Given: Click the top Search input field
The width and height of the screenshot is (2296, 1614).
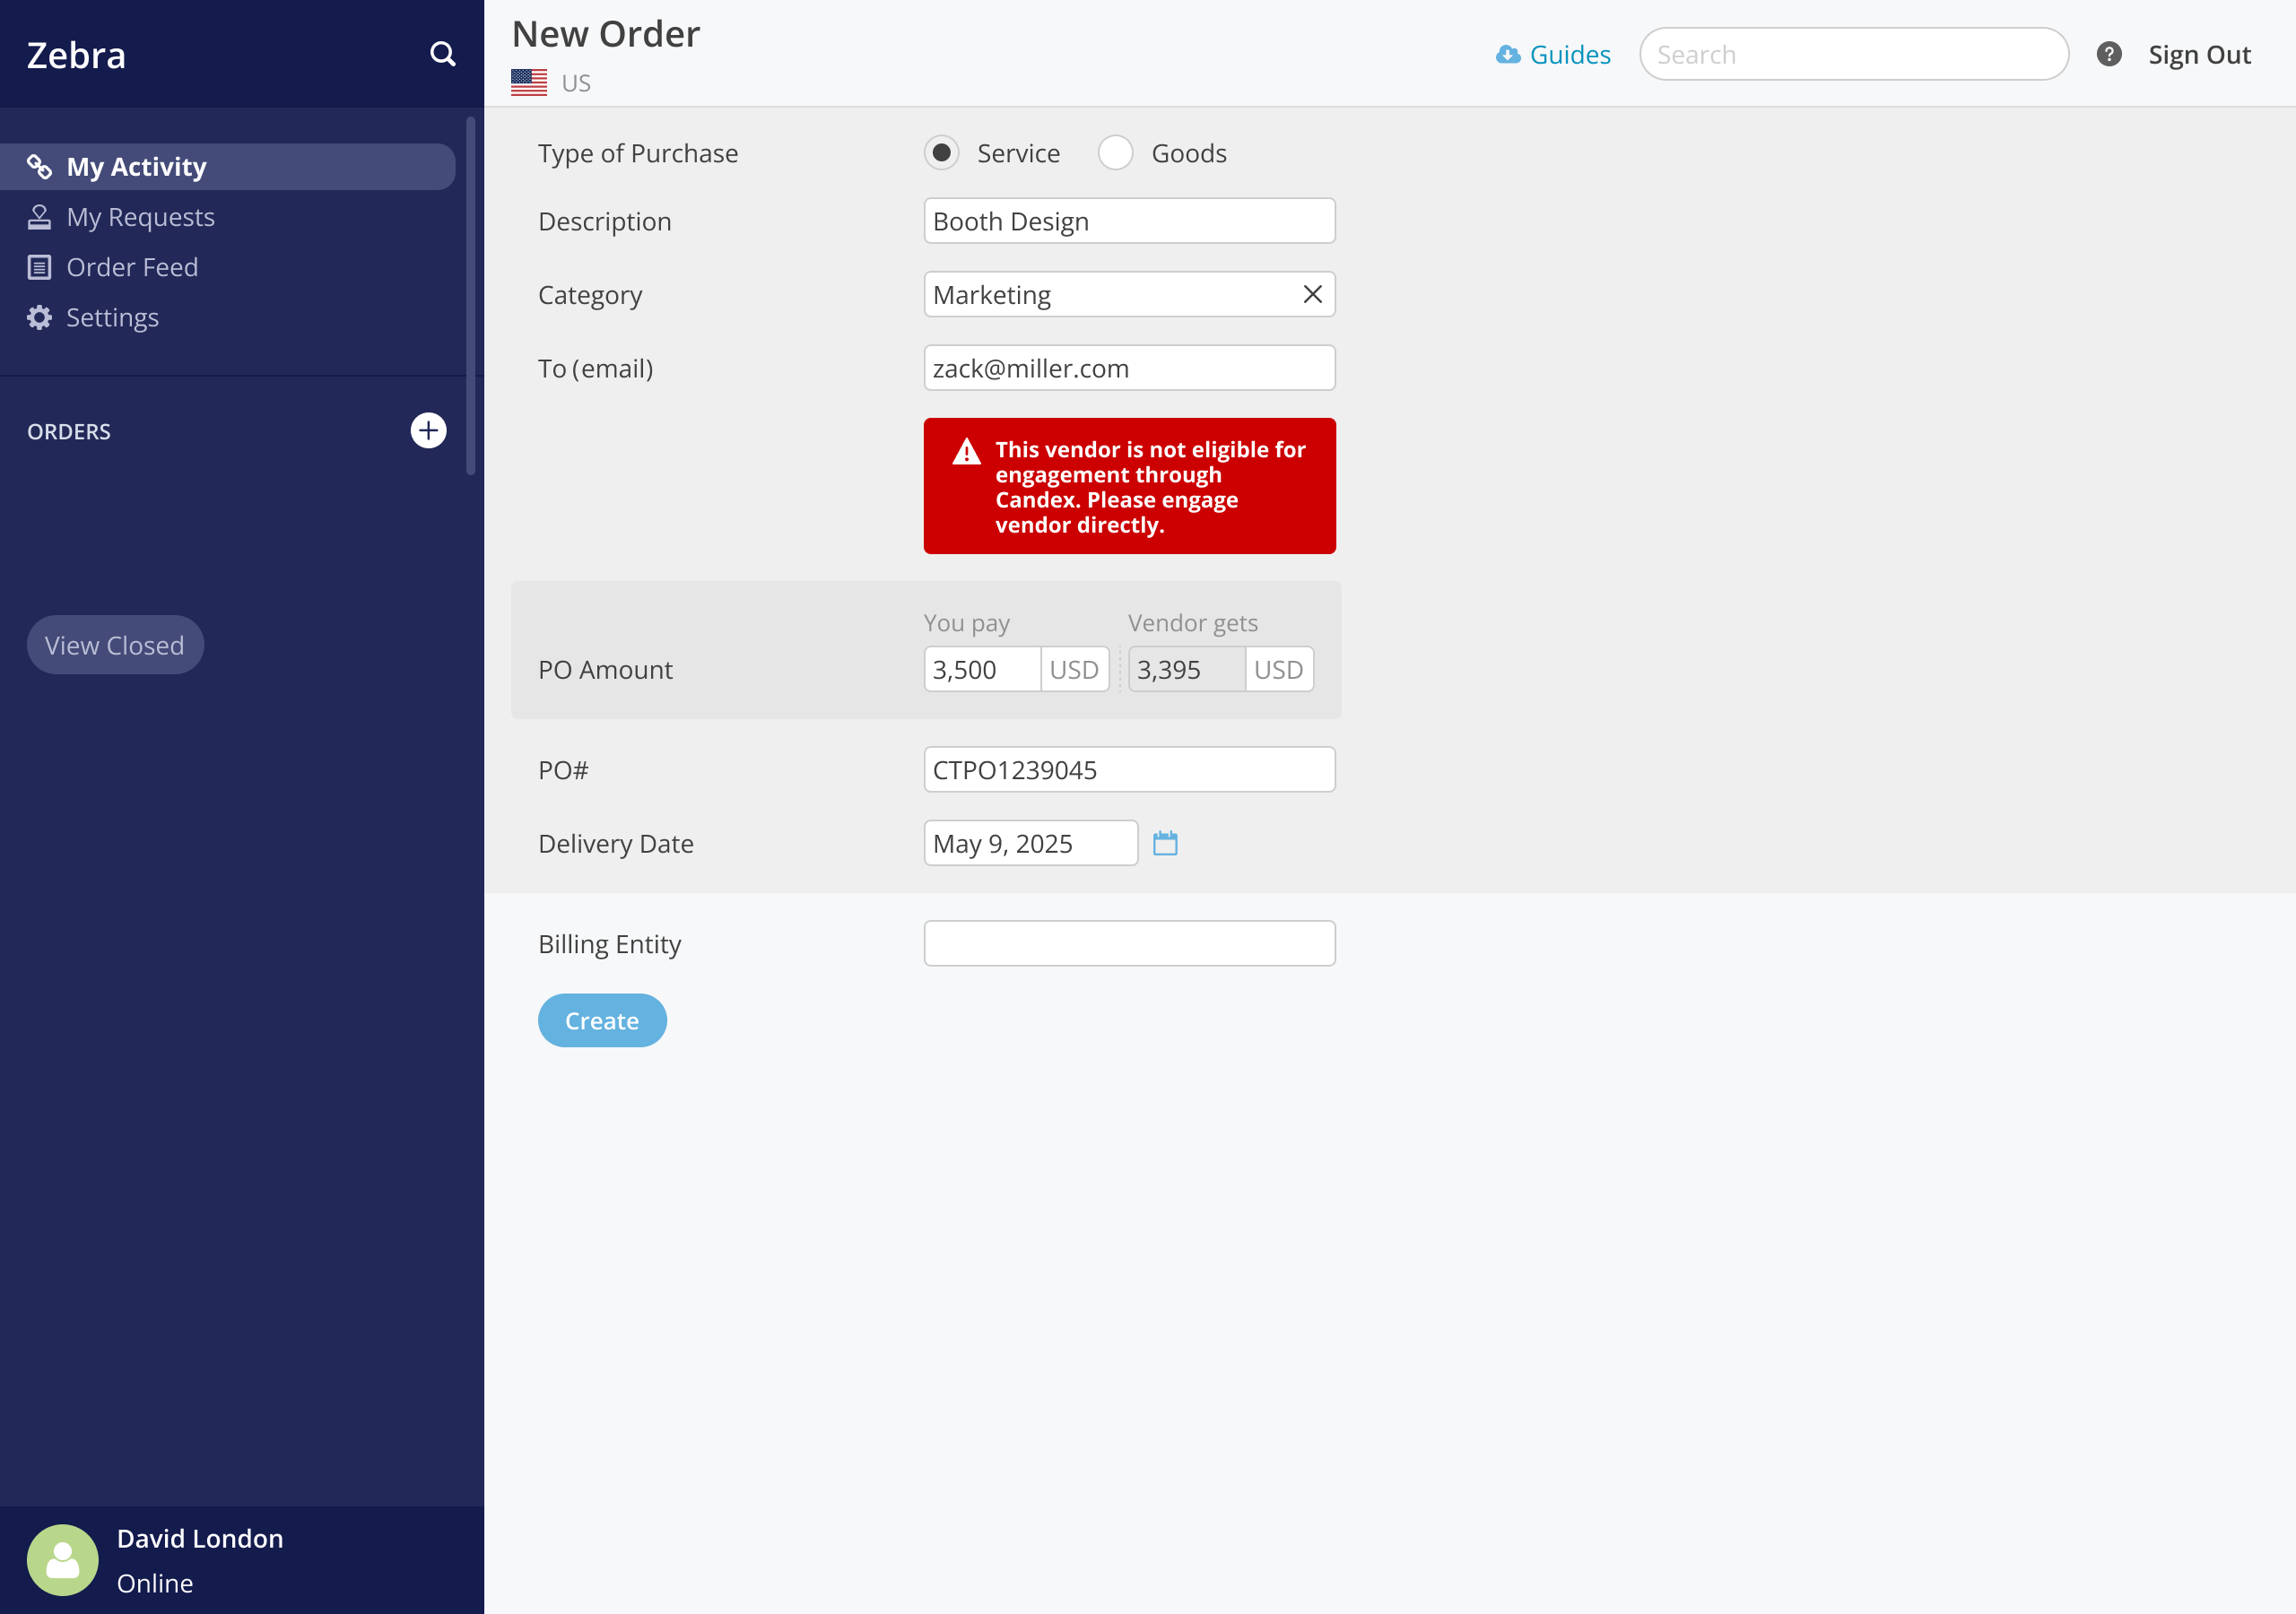Looking at the screenshot, I should point(1853,54).
